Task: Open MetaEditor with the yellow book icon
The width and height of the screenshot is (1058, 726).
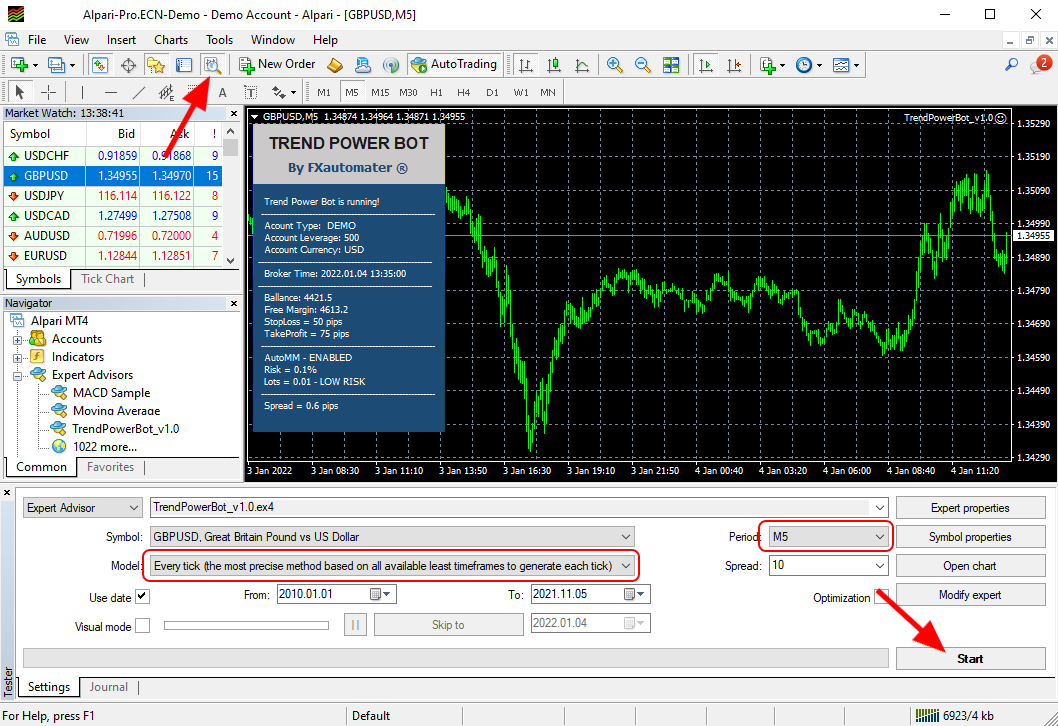Action: pos(335,65)
